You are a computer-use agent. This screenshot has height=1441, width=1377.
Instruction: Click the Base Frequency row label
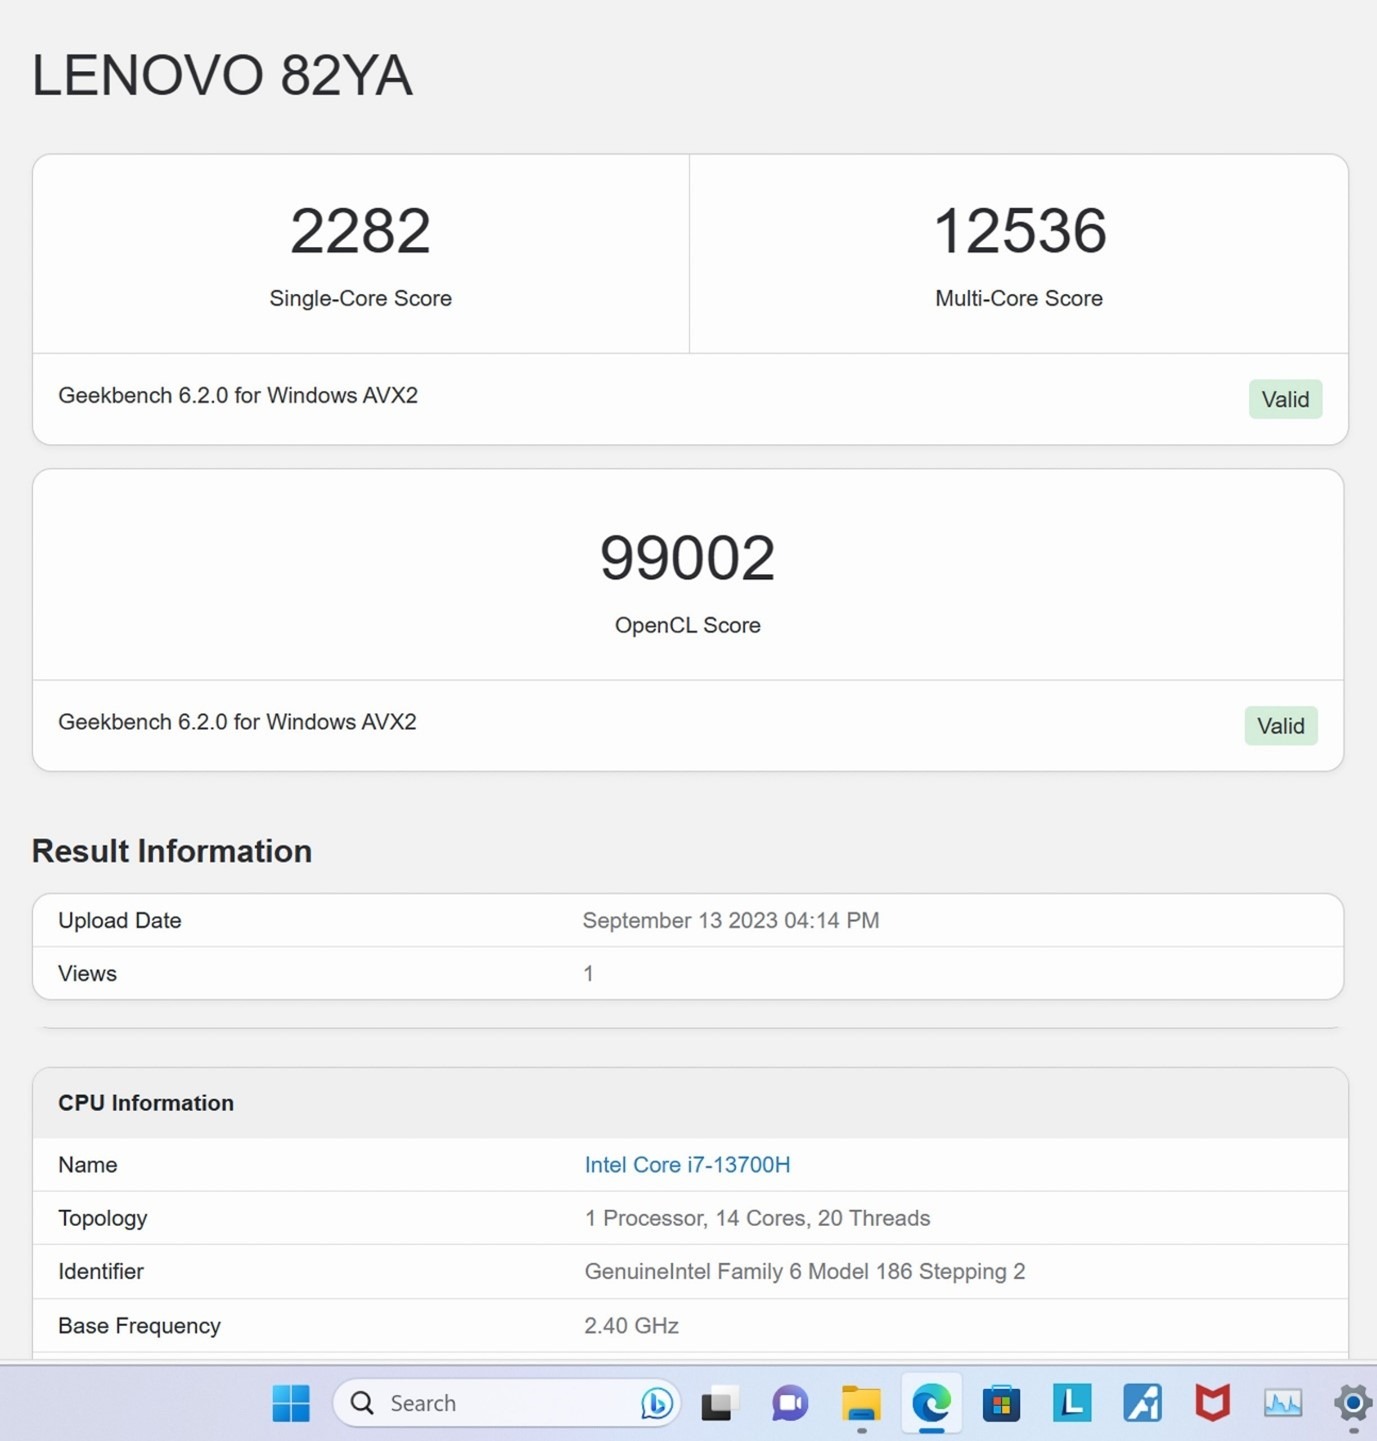139,1326
